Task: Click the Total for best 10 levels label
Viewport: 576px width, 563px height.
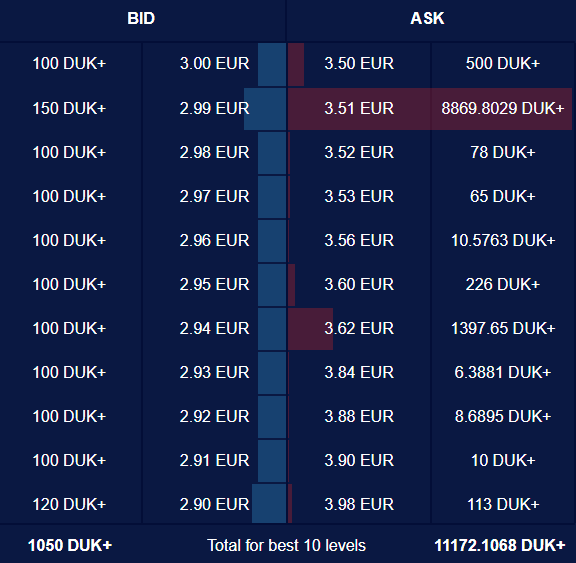Action: point(287,545)
